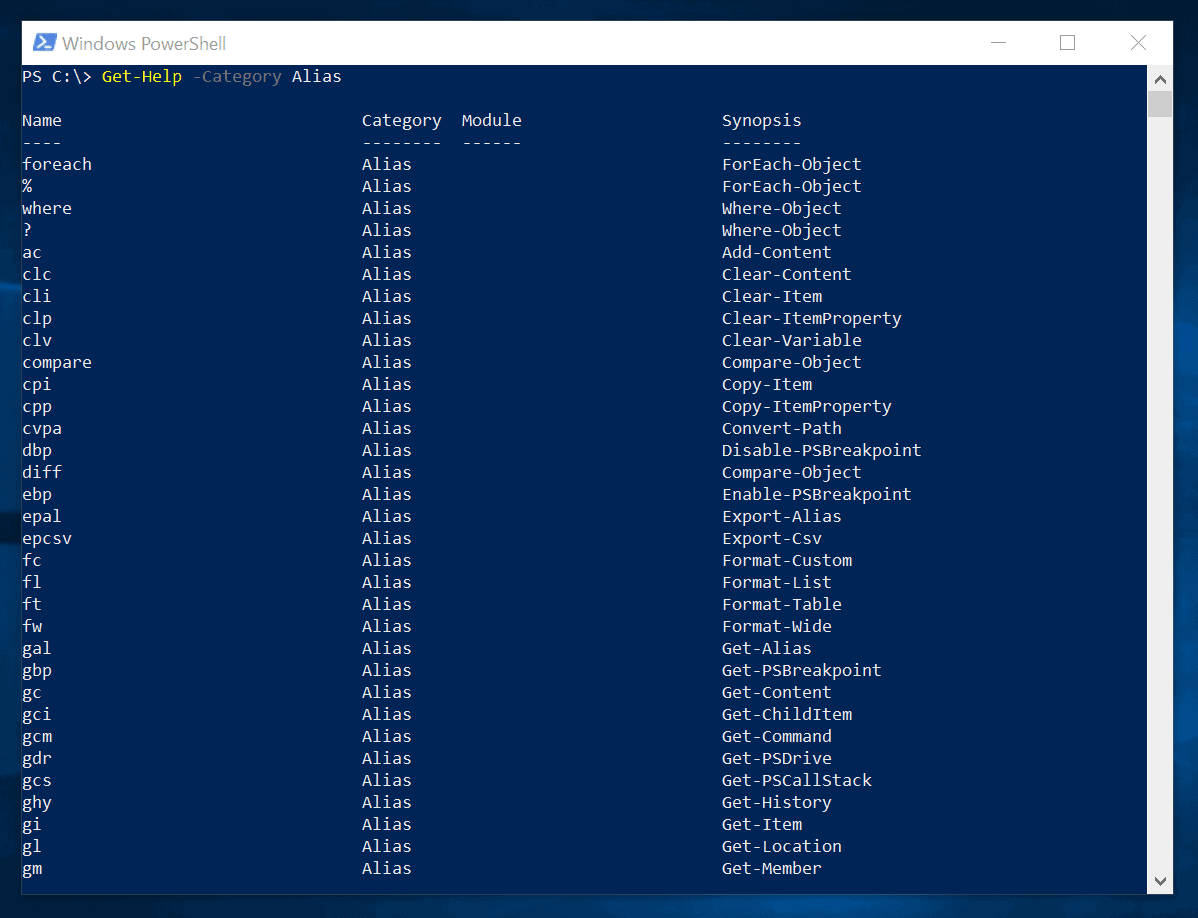Click the diff alias name

click(42, 472)
